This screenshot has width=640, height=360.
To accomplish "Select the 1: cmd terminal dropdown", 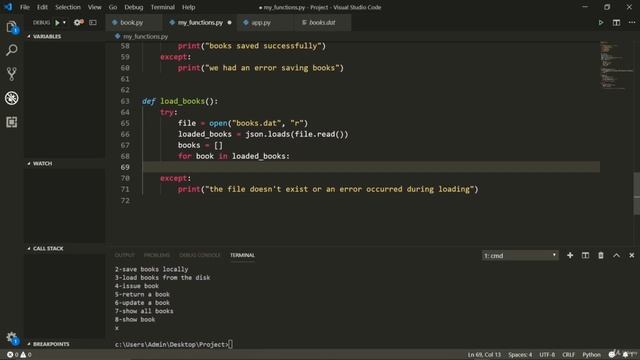I will [x=520, y=256].
